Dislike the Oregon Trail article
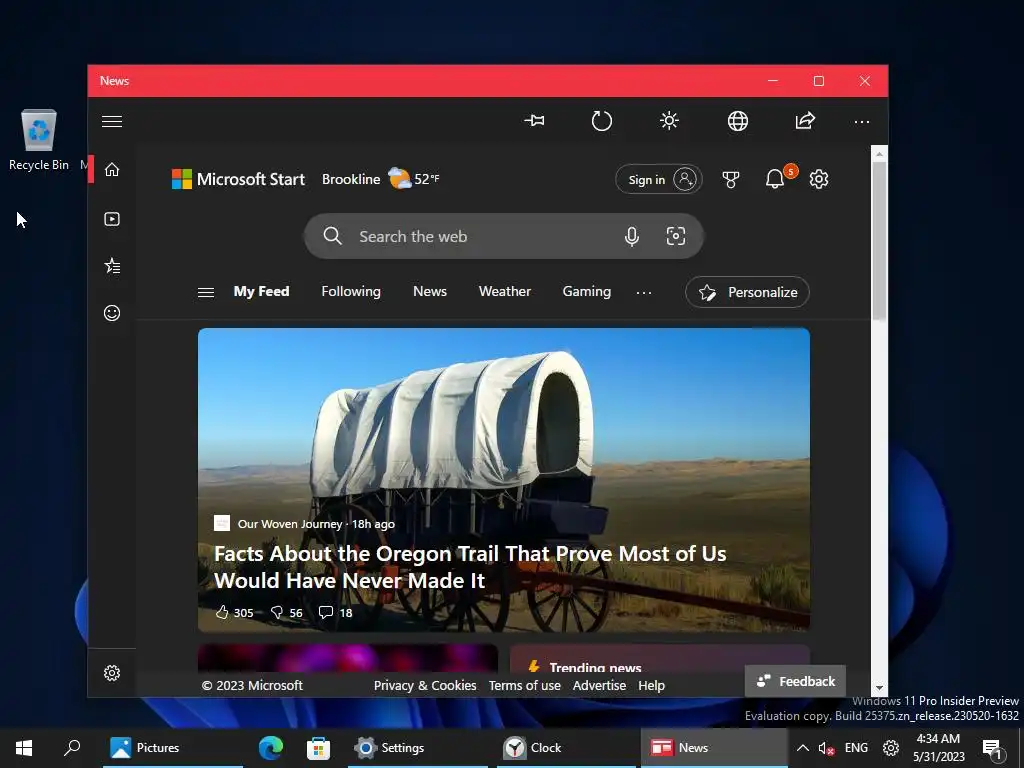1024x768 pixels. click(x=287, y=613)
